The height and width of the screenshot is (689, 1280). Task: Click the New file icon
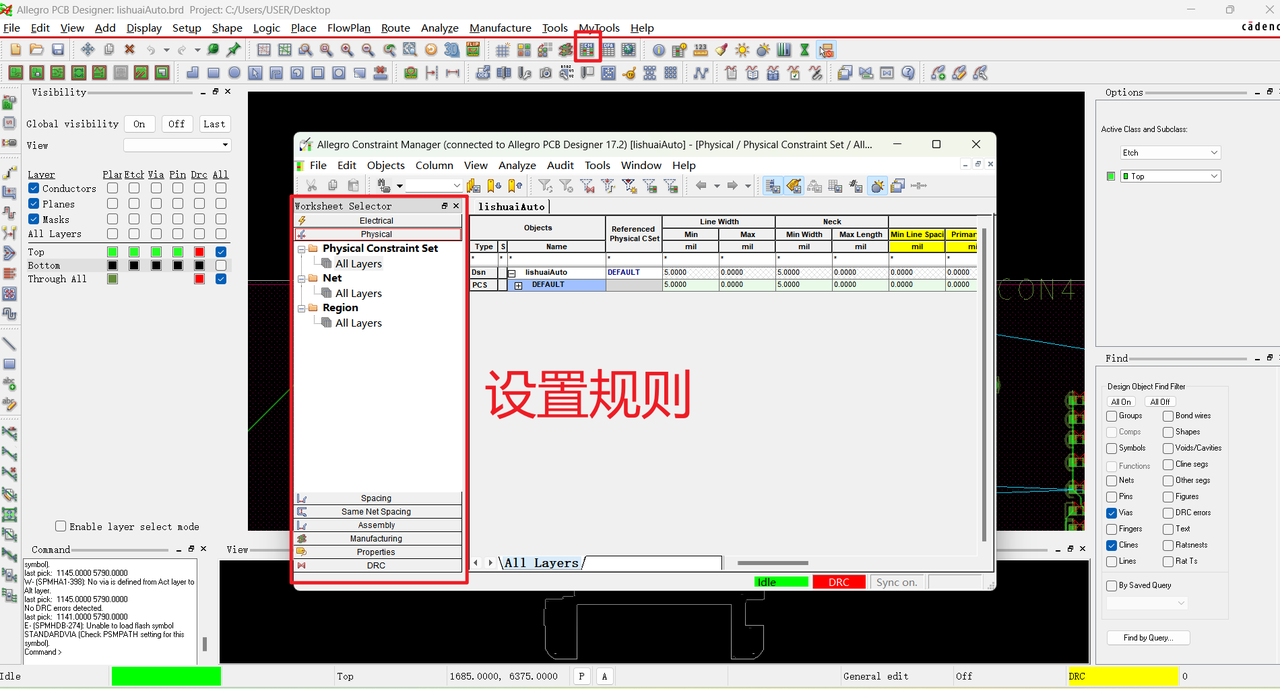click(x=14, y=49)
